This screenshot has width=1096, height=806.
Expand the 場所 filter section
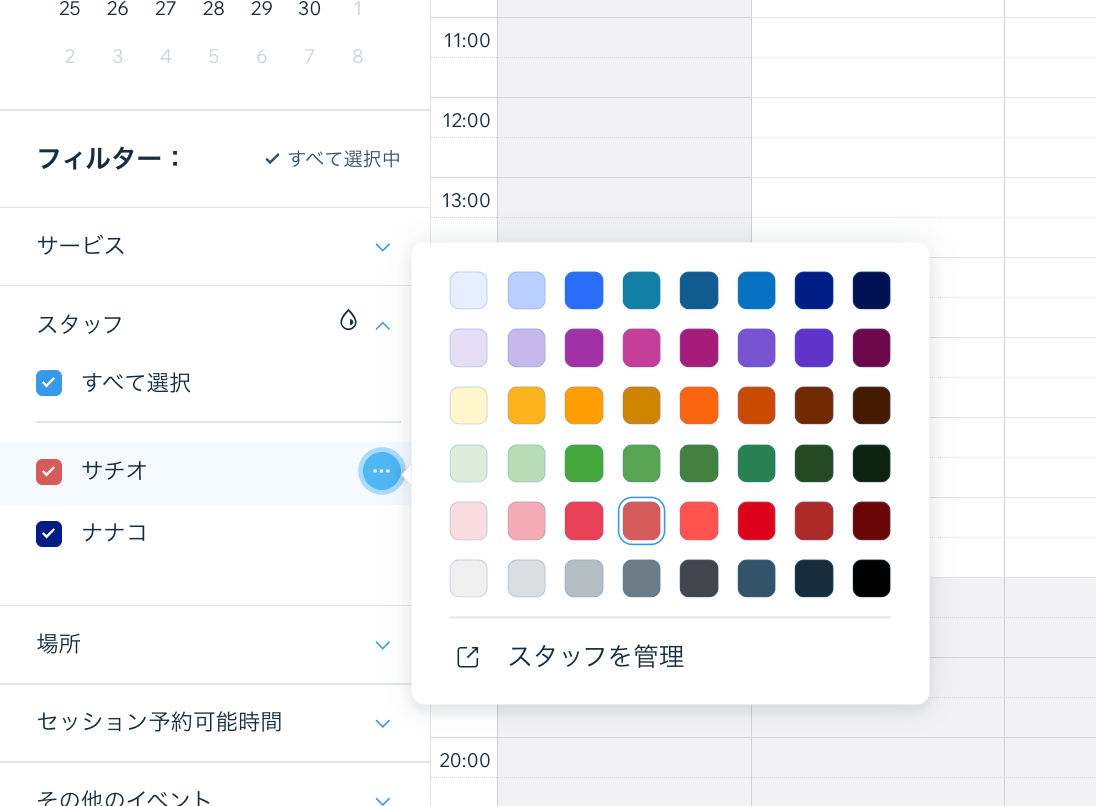(x=382, y=645)
